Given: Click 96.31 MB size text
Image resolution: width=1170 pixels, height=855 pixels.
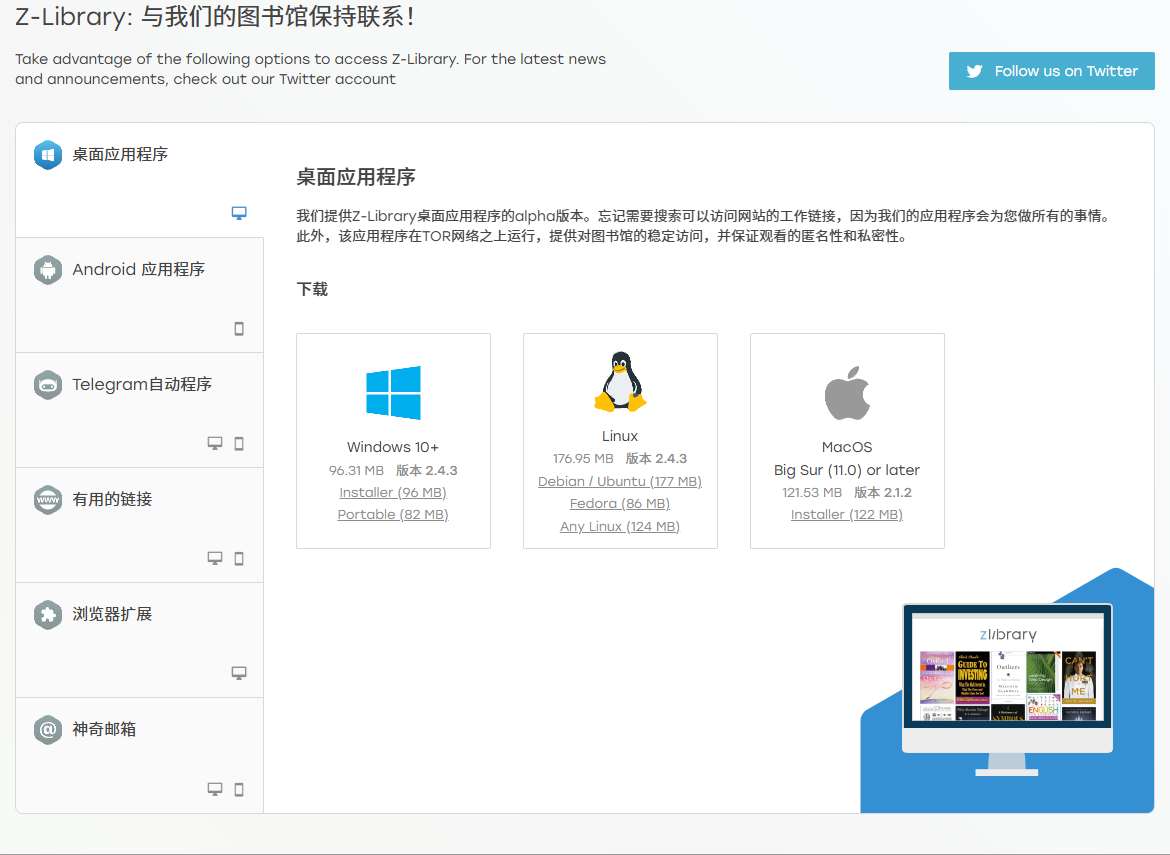Looking at the screenshot, I should tap(356, 470).
